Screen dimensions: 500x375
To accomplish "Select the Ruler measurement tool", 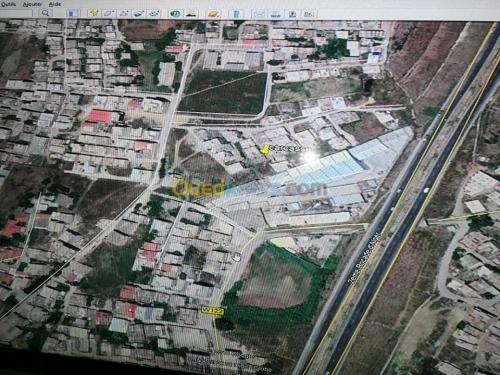I will (x=236, y=14).
